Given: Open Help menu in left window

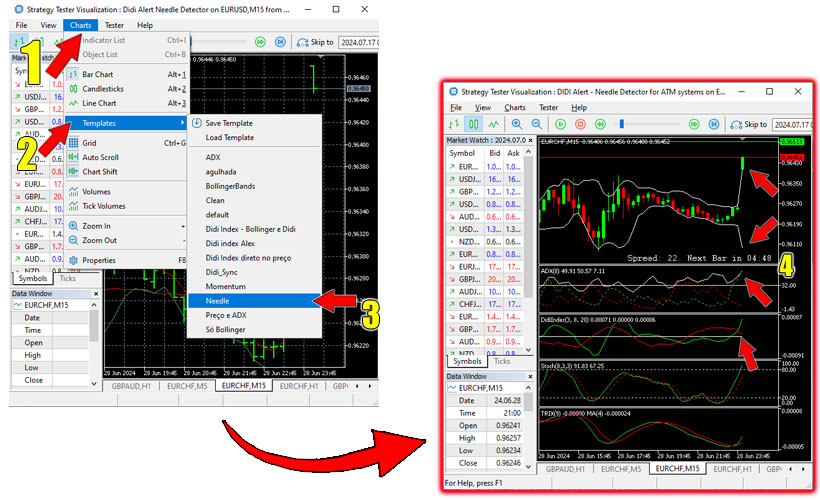Looking at the screenshot, I should click(145, 25).
